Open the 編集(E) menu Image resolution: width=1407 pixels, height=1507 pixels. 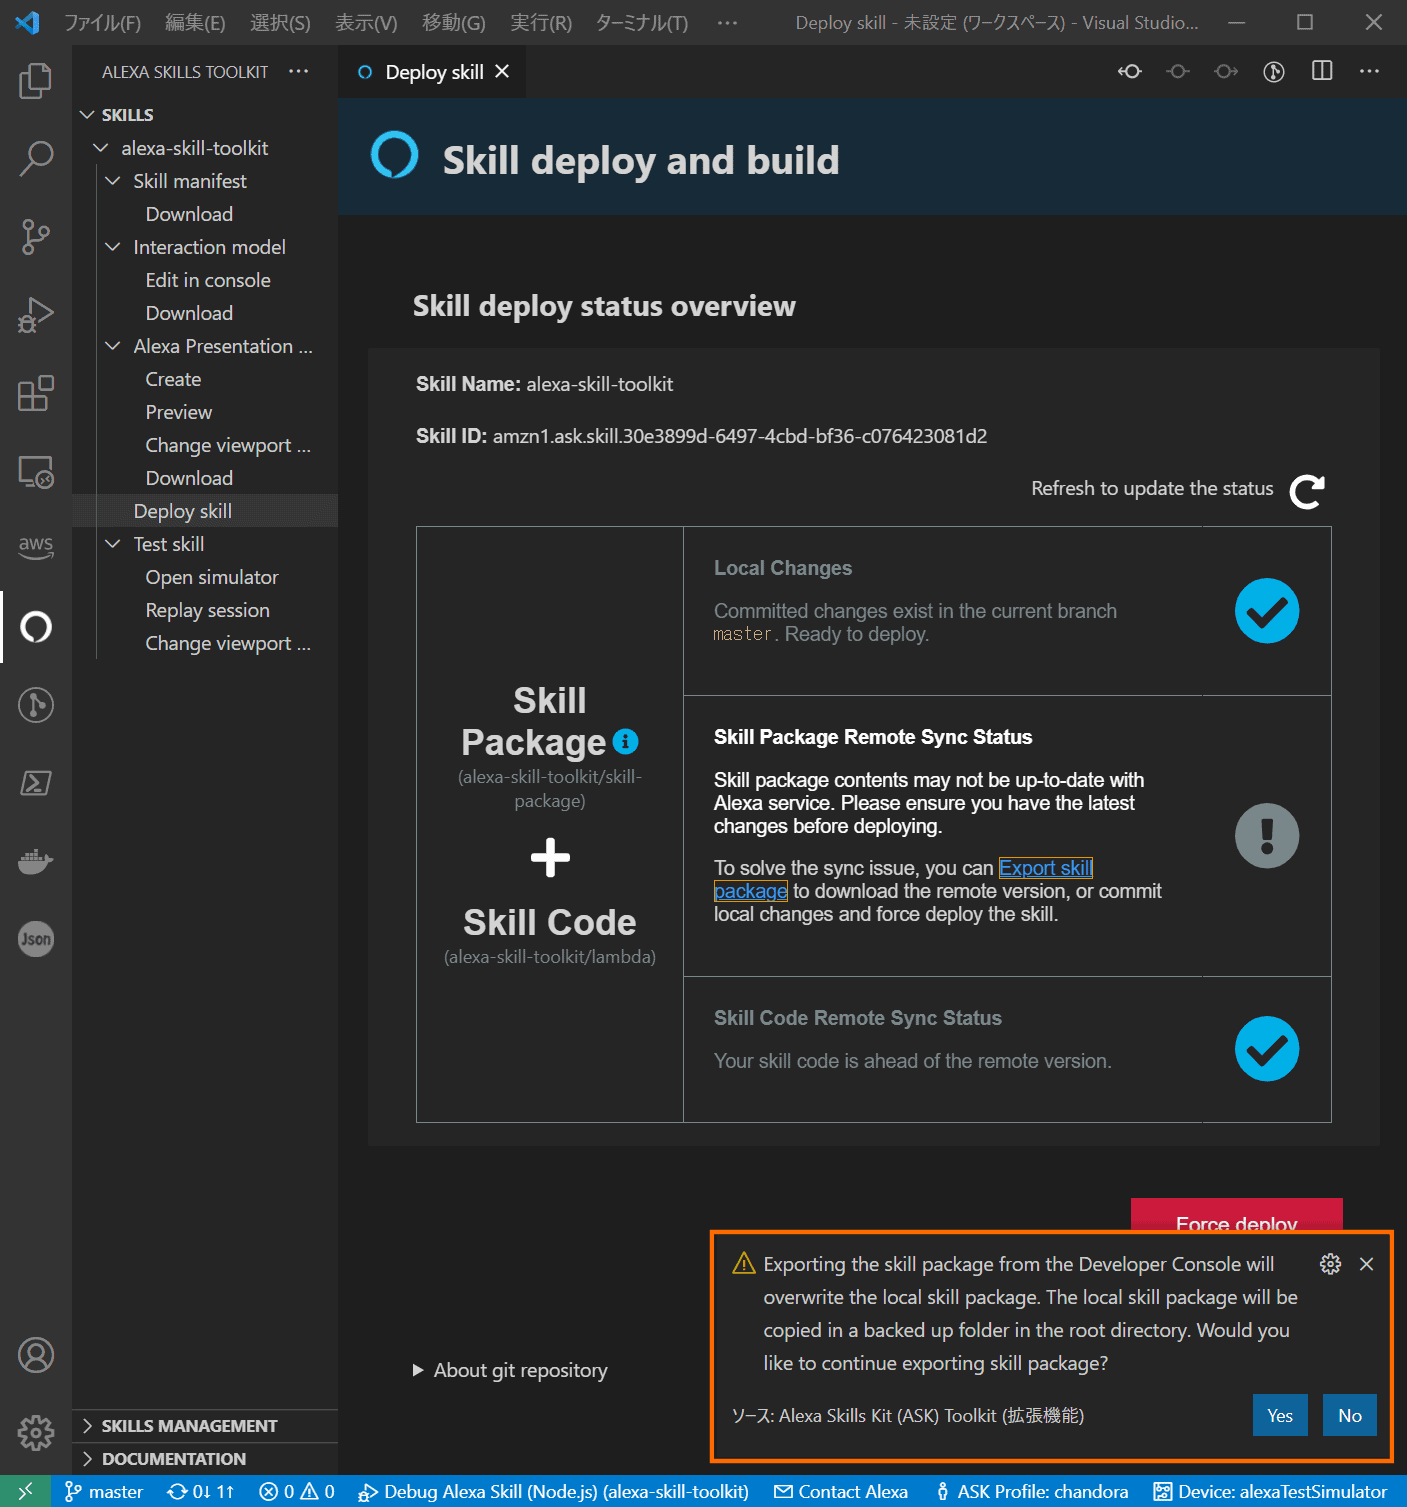tap(195, 22)
